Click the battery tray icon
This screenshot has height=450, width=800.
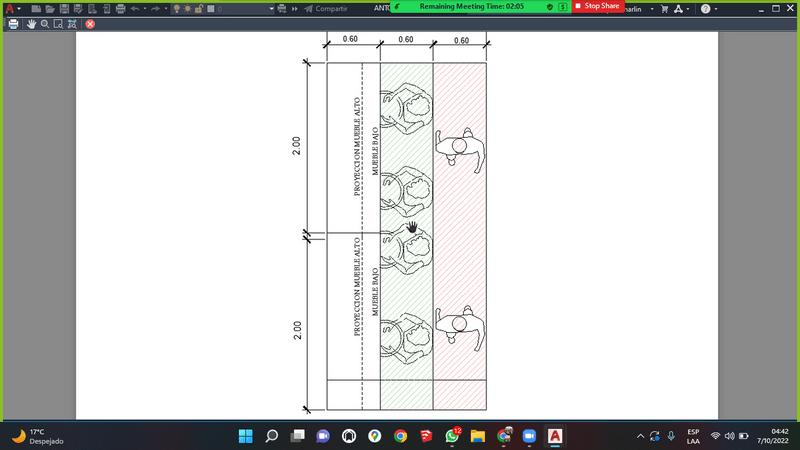[744, 436]
